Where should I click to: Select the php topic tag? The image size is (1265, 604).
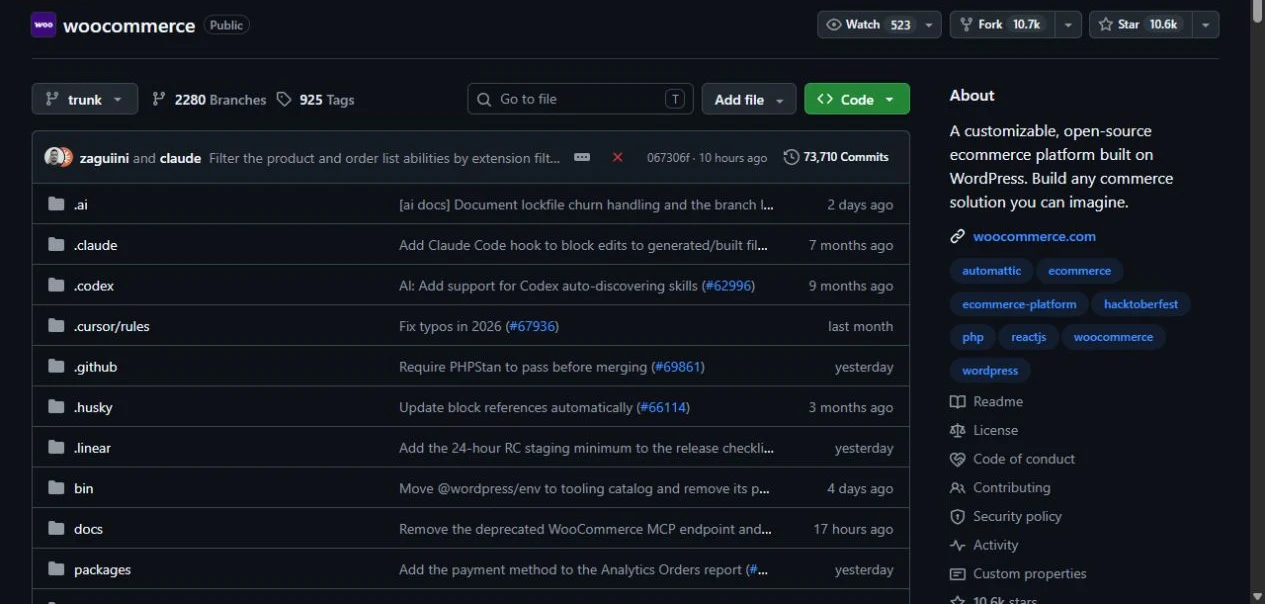[973, 337]
